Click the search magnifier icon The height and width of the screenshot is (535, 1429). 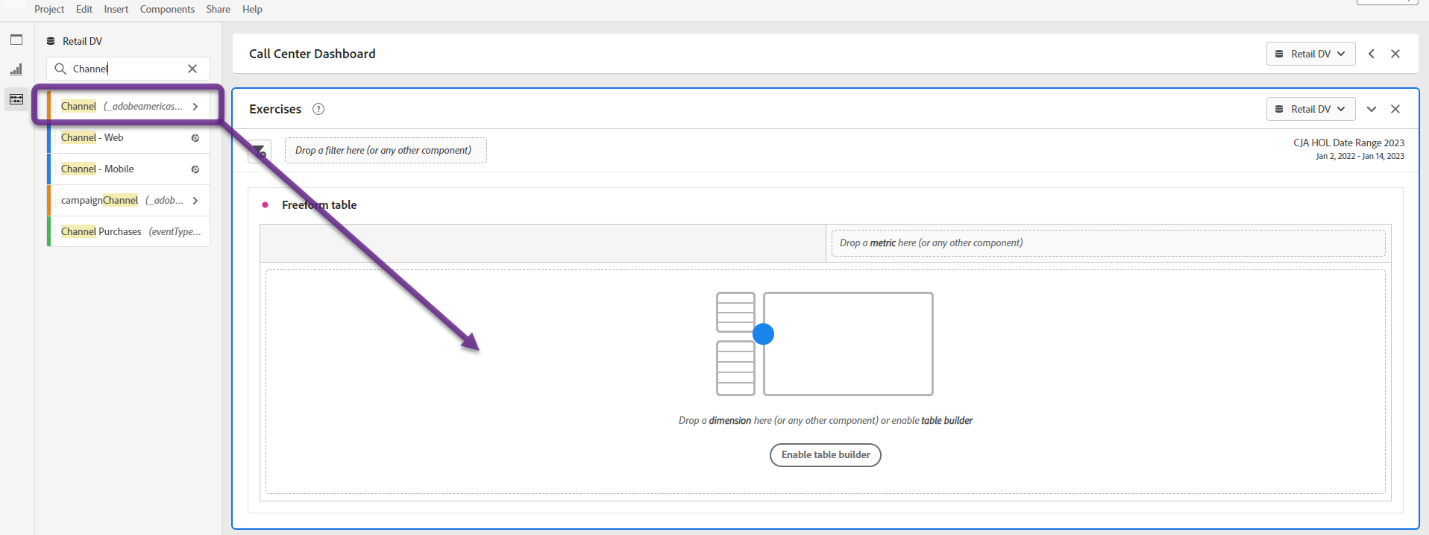click(60, 69)
